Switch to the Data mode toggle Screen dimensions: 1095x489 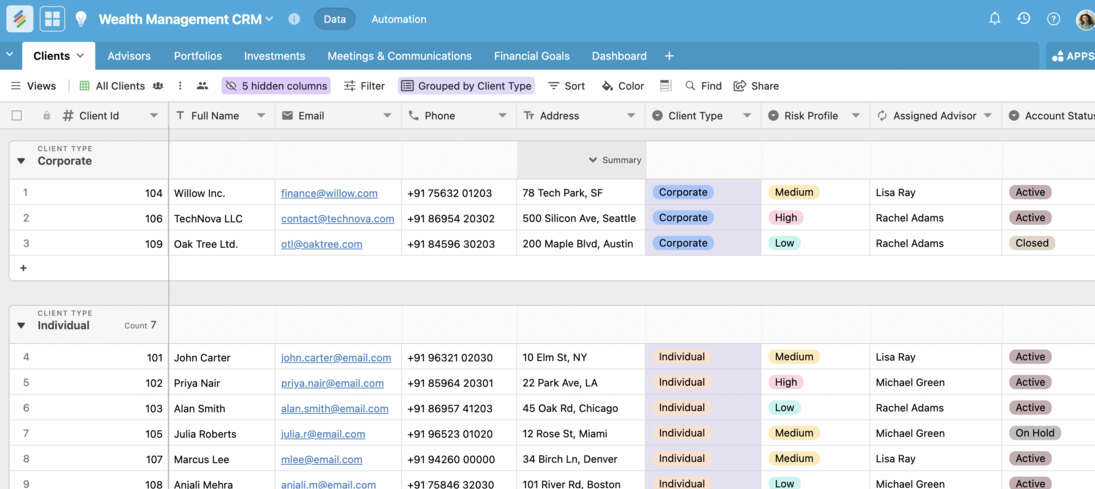pyautogui.click(x=335, y=19)
